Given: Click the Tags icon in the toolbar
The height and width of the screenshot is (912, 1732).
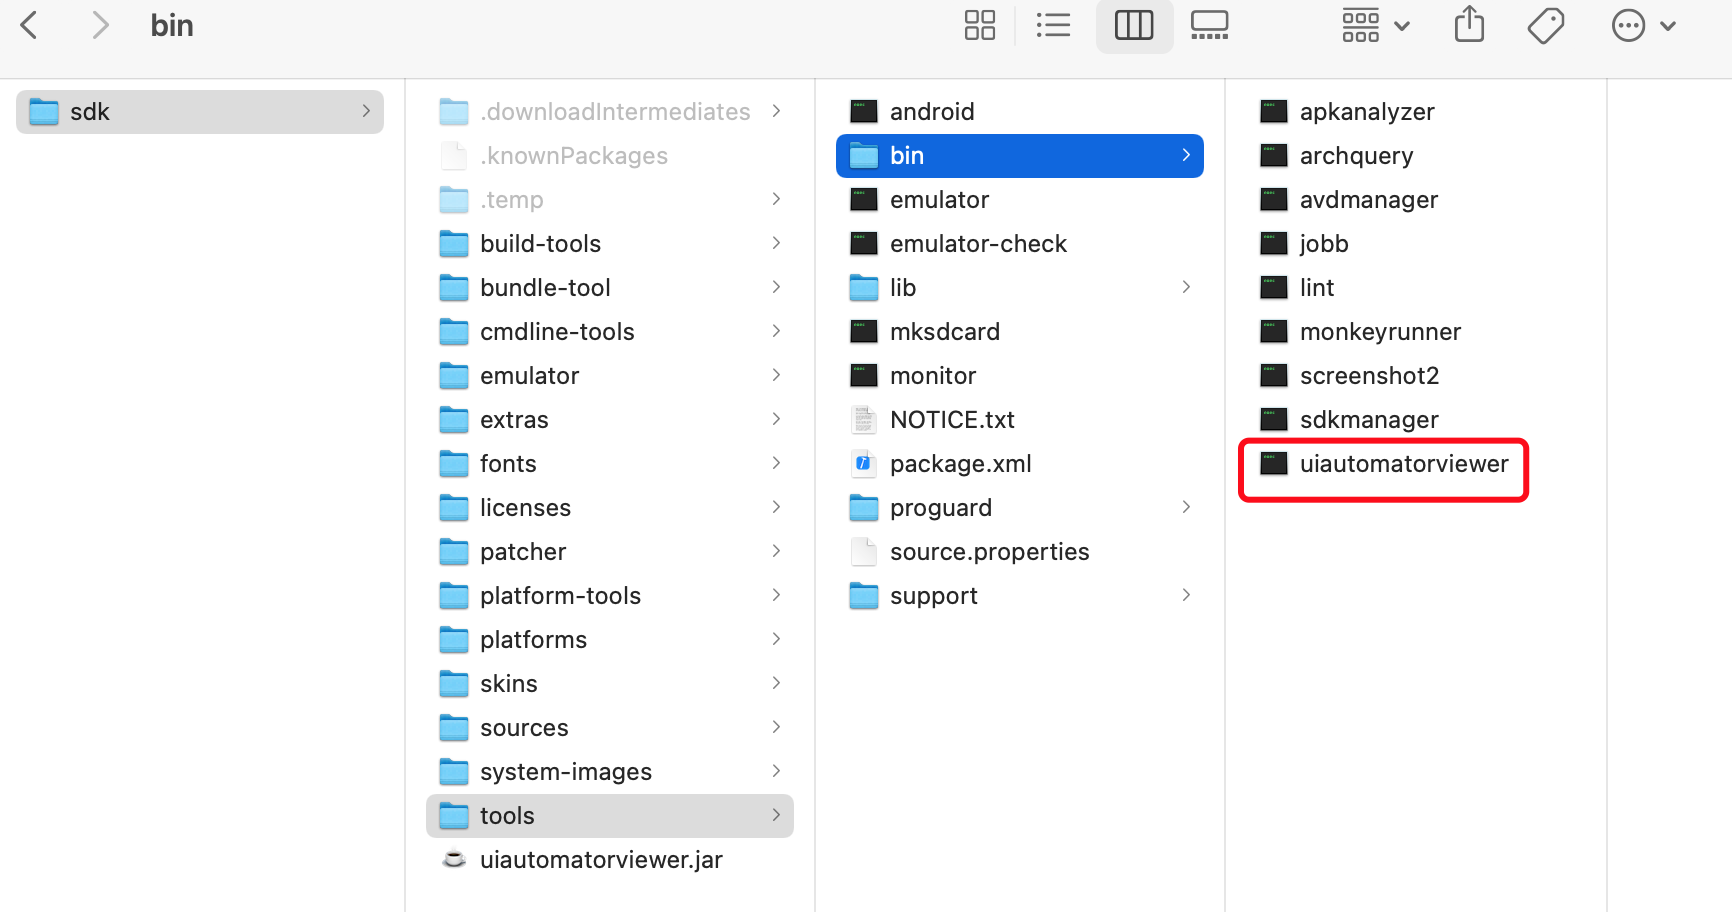Looking at the screenshot, I should tap(1545, 25).
